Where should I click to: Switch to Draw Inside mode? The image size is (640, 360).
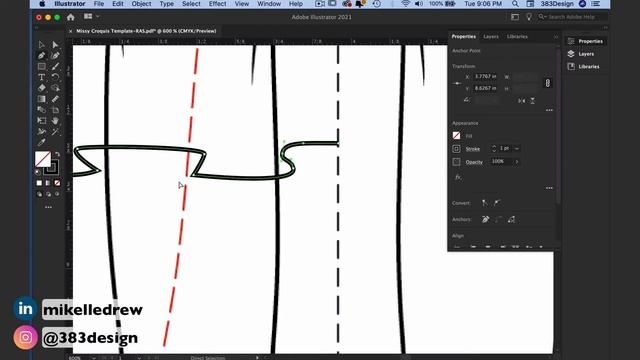(57, 194)
